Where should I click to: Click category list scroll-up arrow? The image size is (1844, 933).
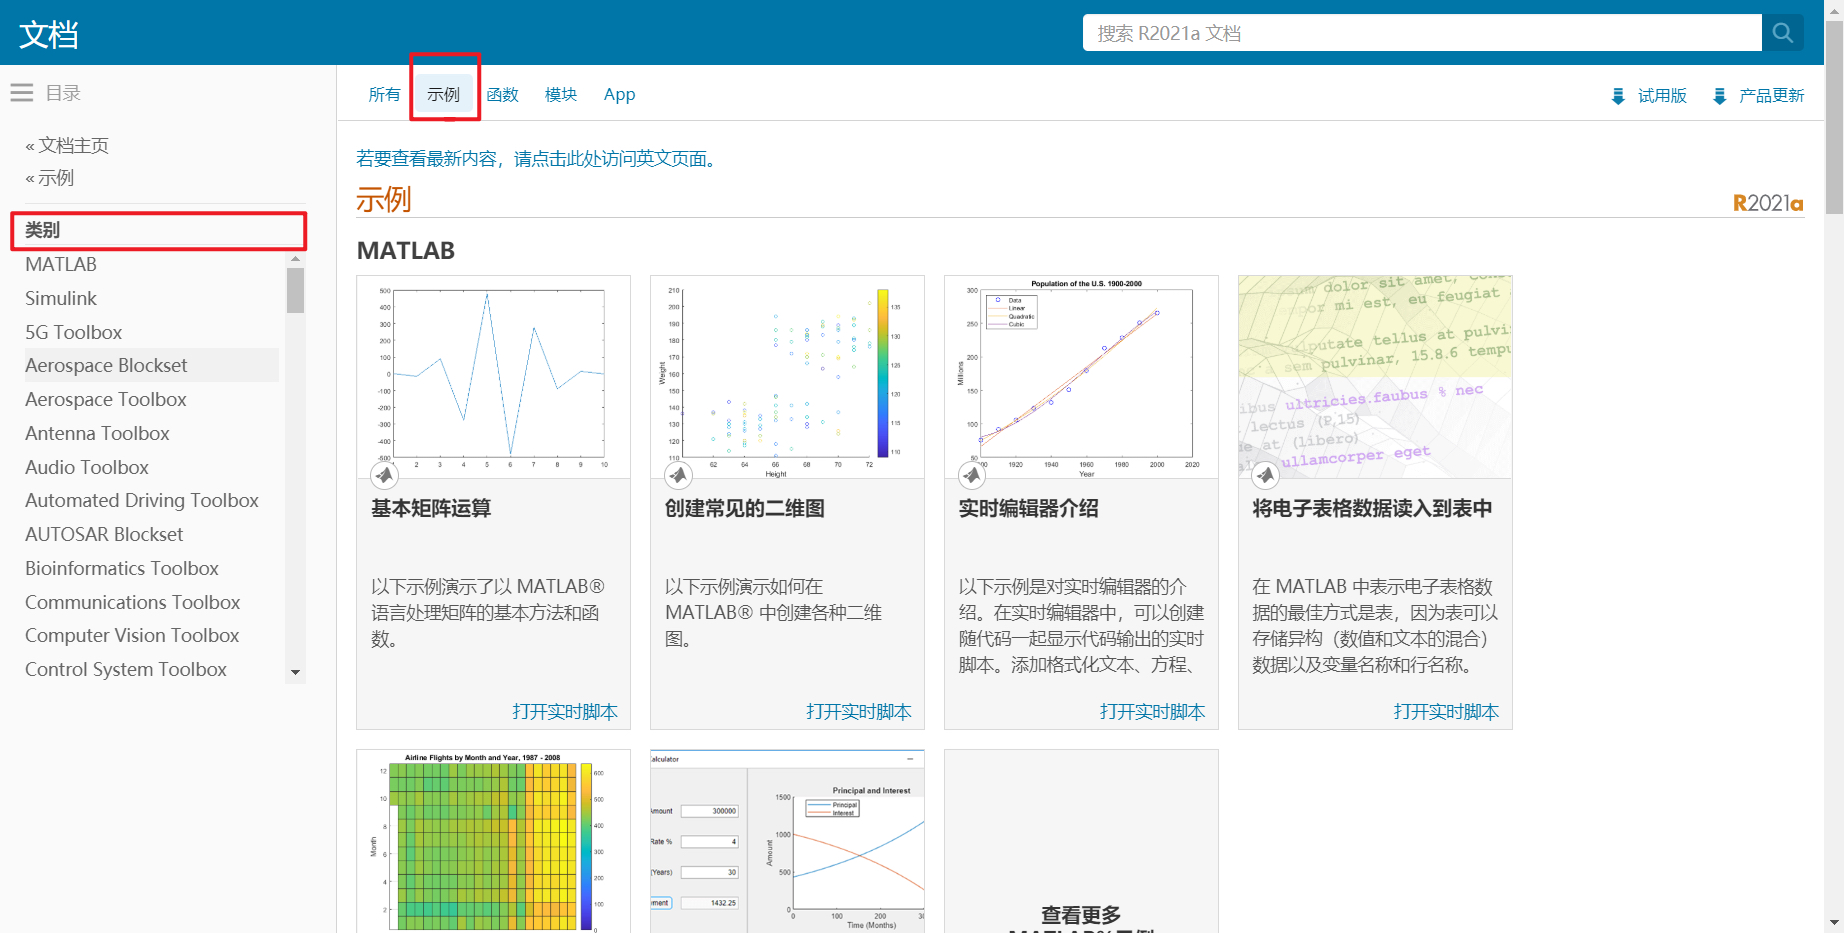click(295, 259)
